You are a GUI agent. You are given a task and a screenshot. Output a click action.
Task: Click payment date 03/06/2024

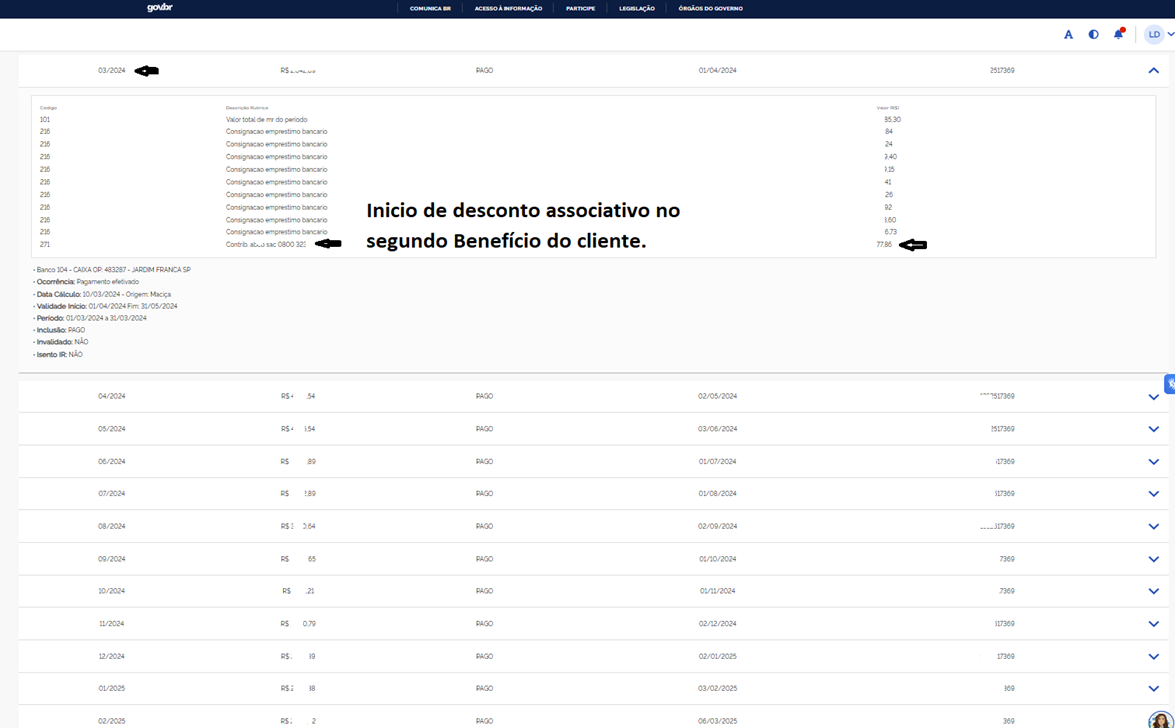717,429
